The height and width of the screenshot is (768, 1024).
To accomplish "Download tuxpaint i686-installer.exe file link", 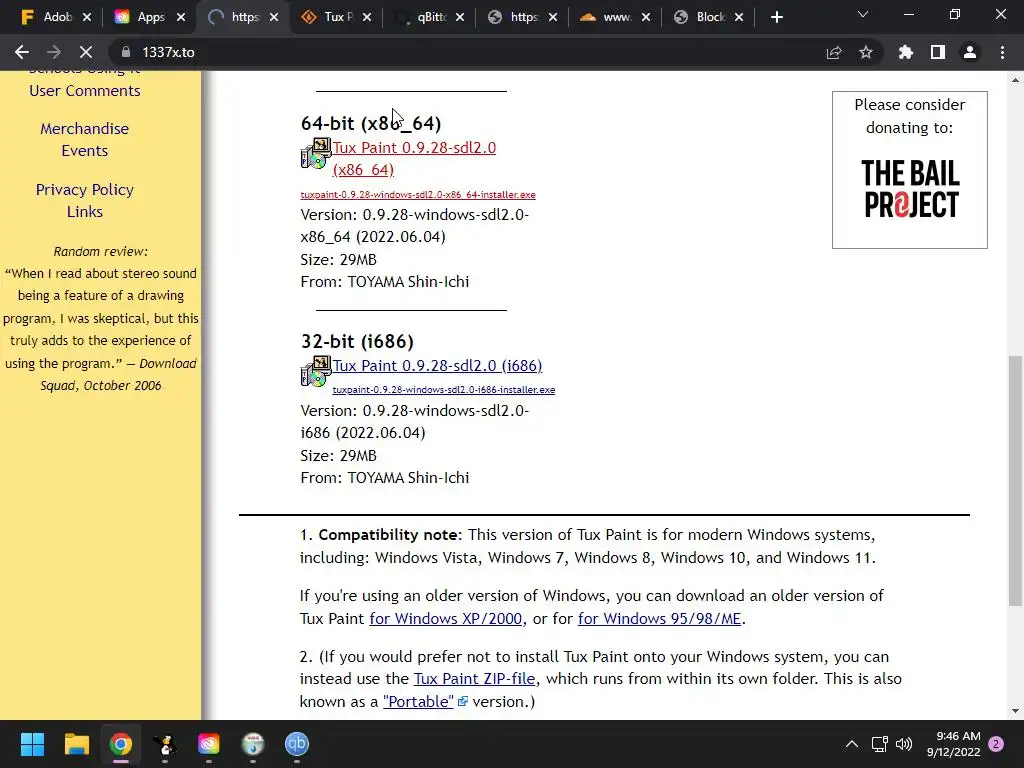I will pyautogui.click(x=443, y=390).
